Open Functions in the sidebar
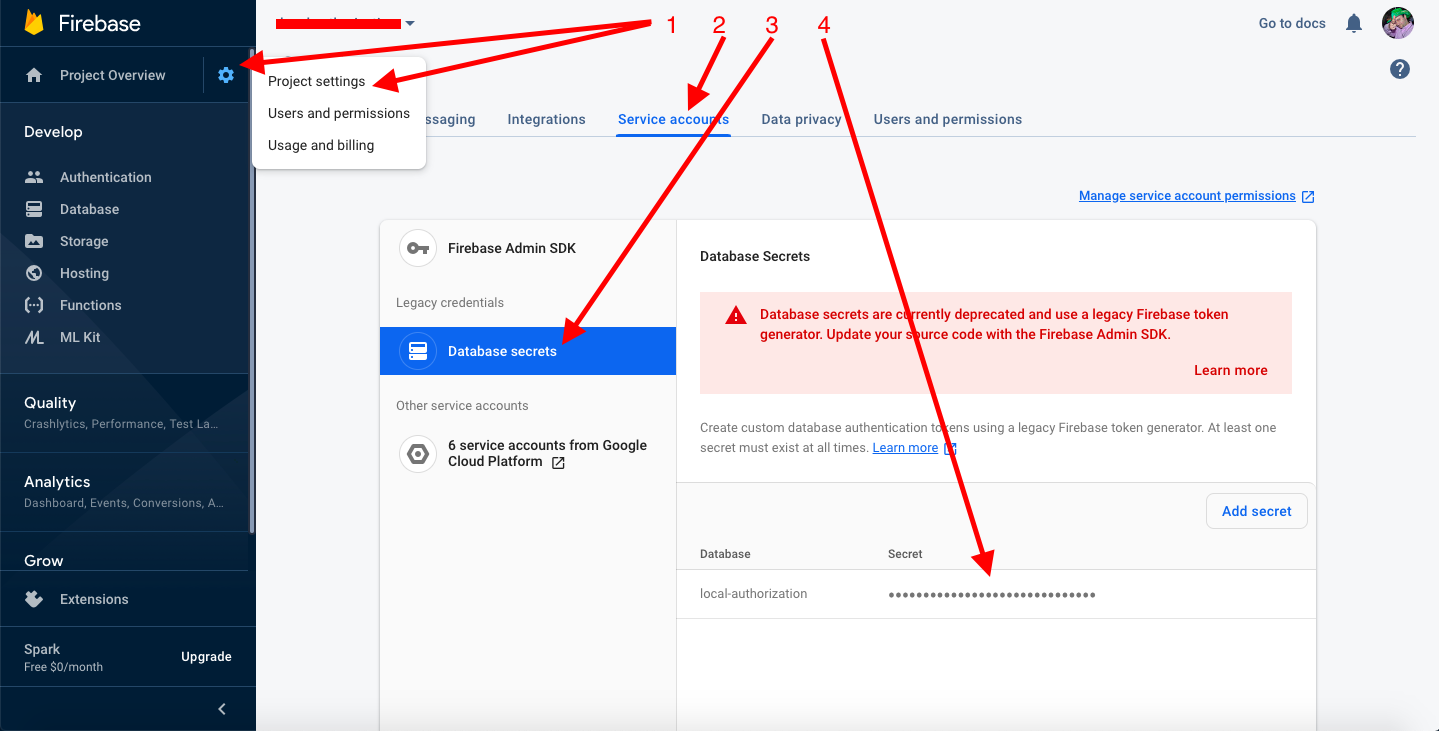This screenshot has height=731, width=1439. 90,305
